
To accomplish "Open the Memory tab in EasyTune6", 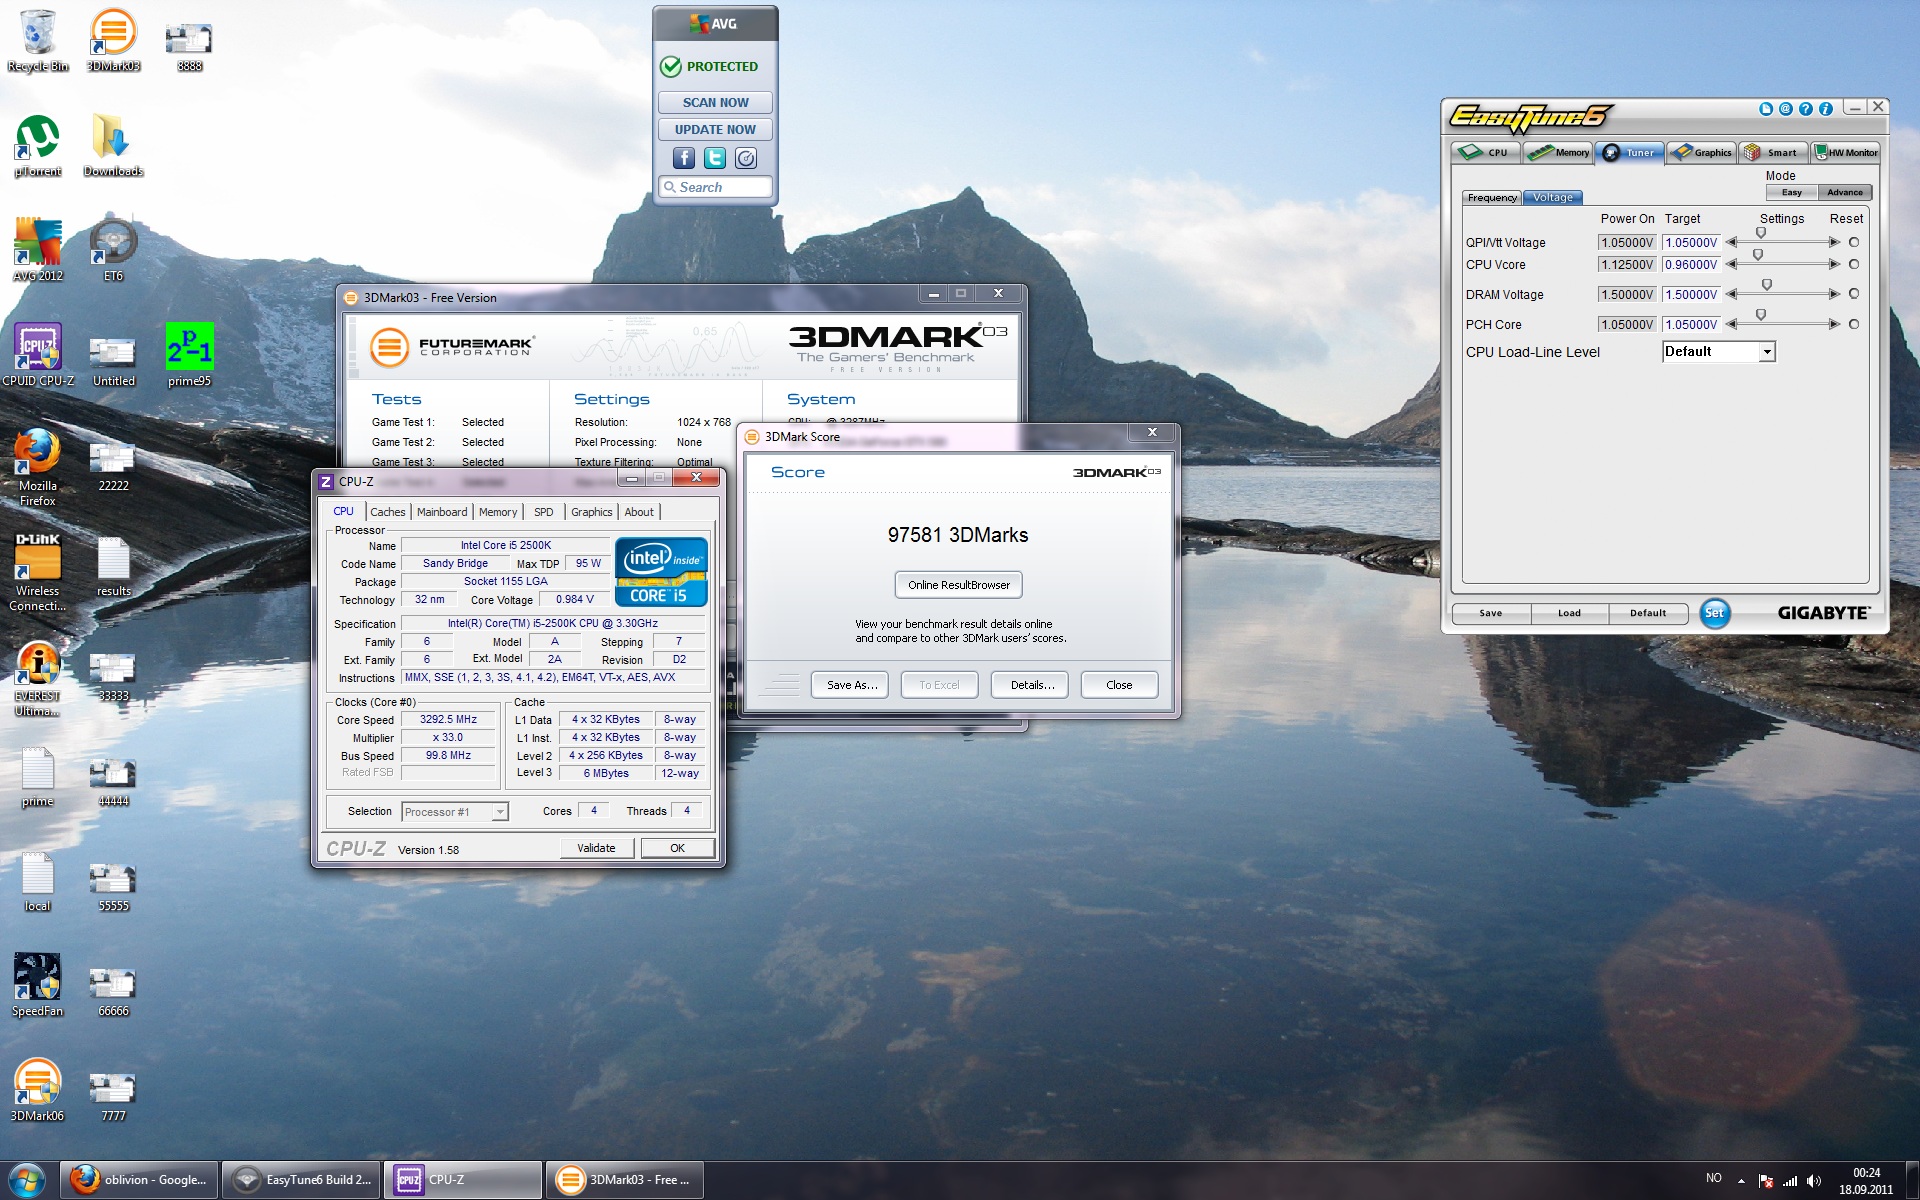I will point(1558,152).
